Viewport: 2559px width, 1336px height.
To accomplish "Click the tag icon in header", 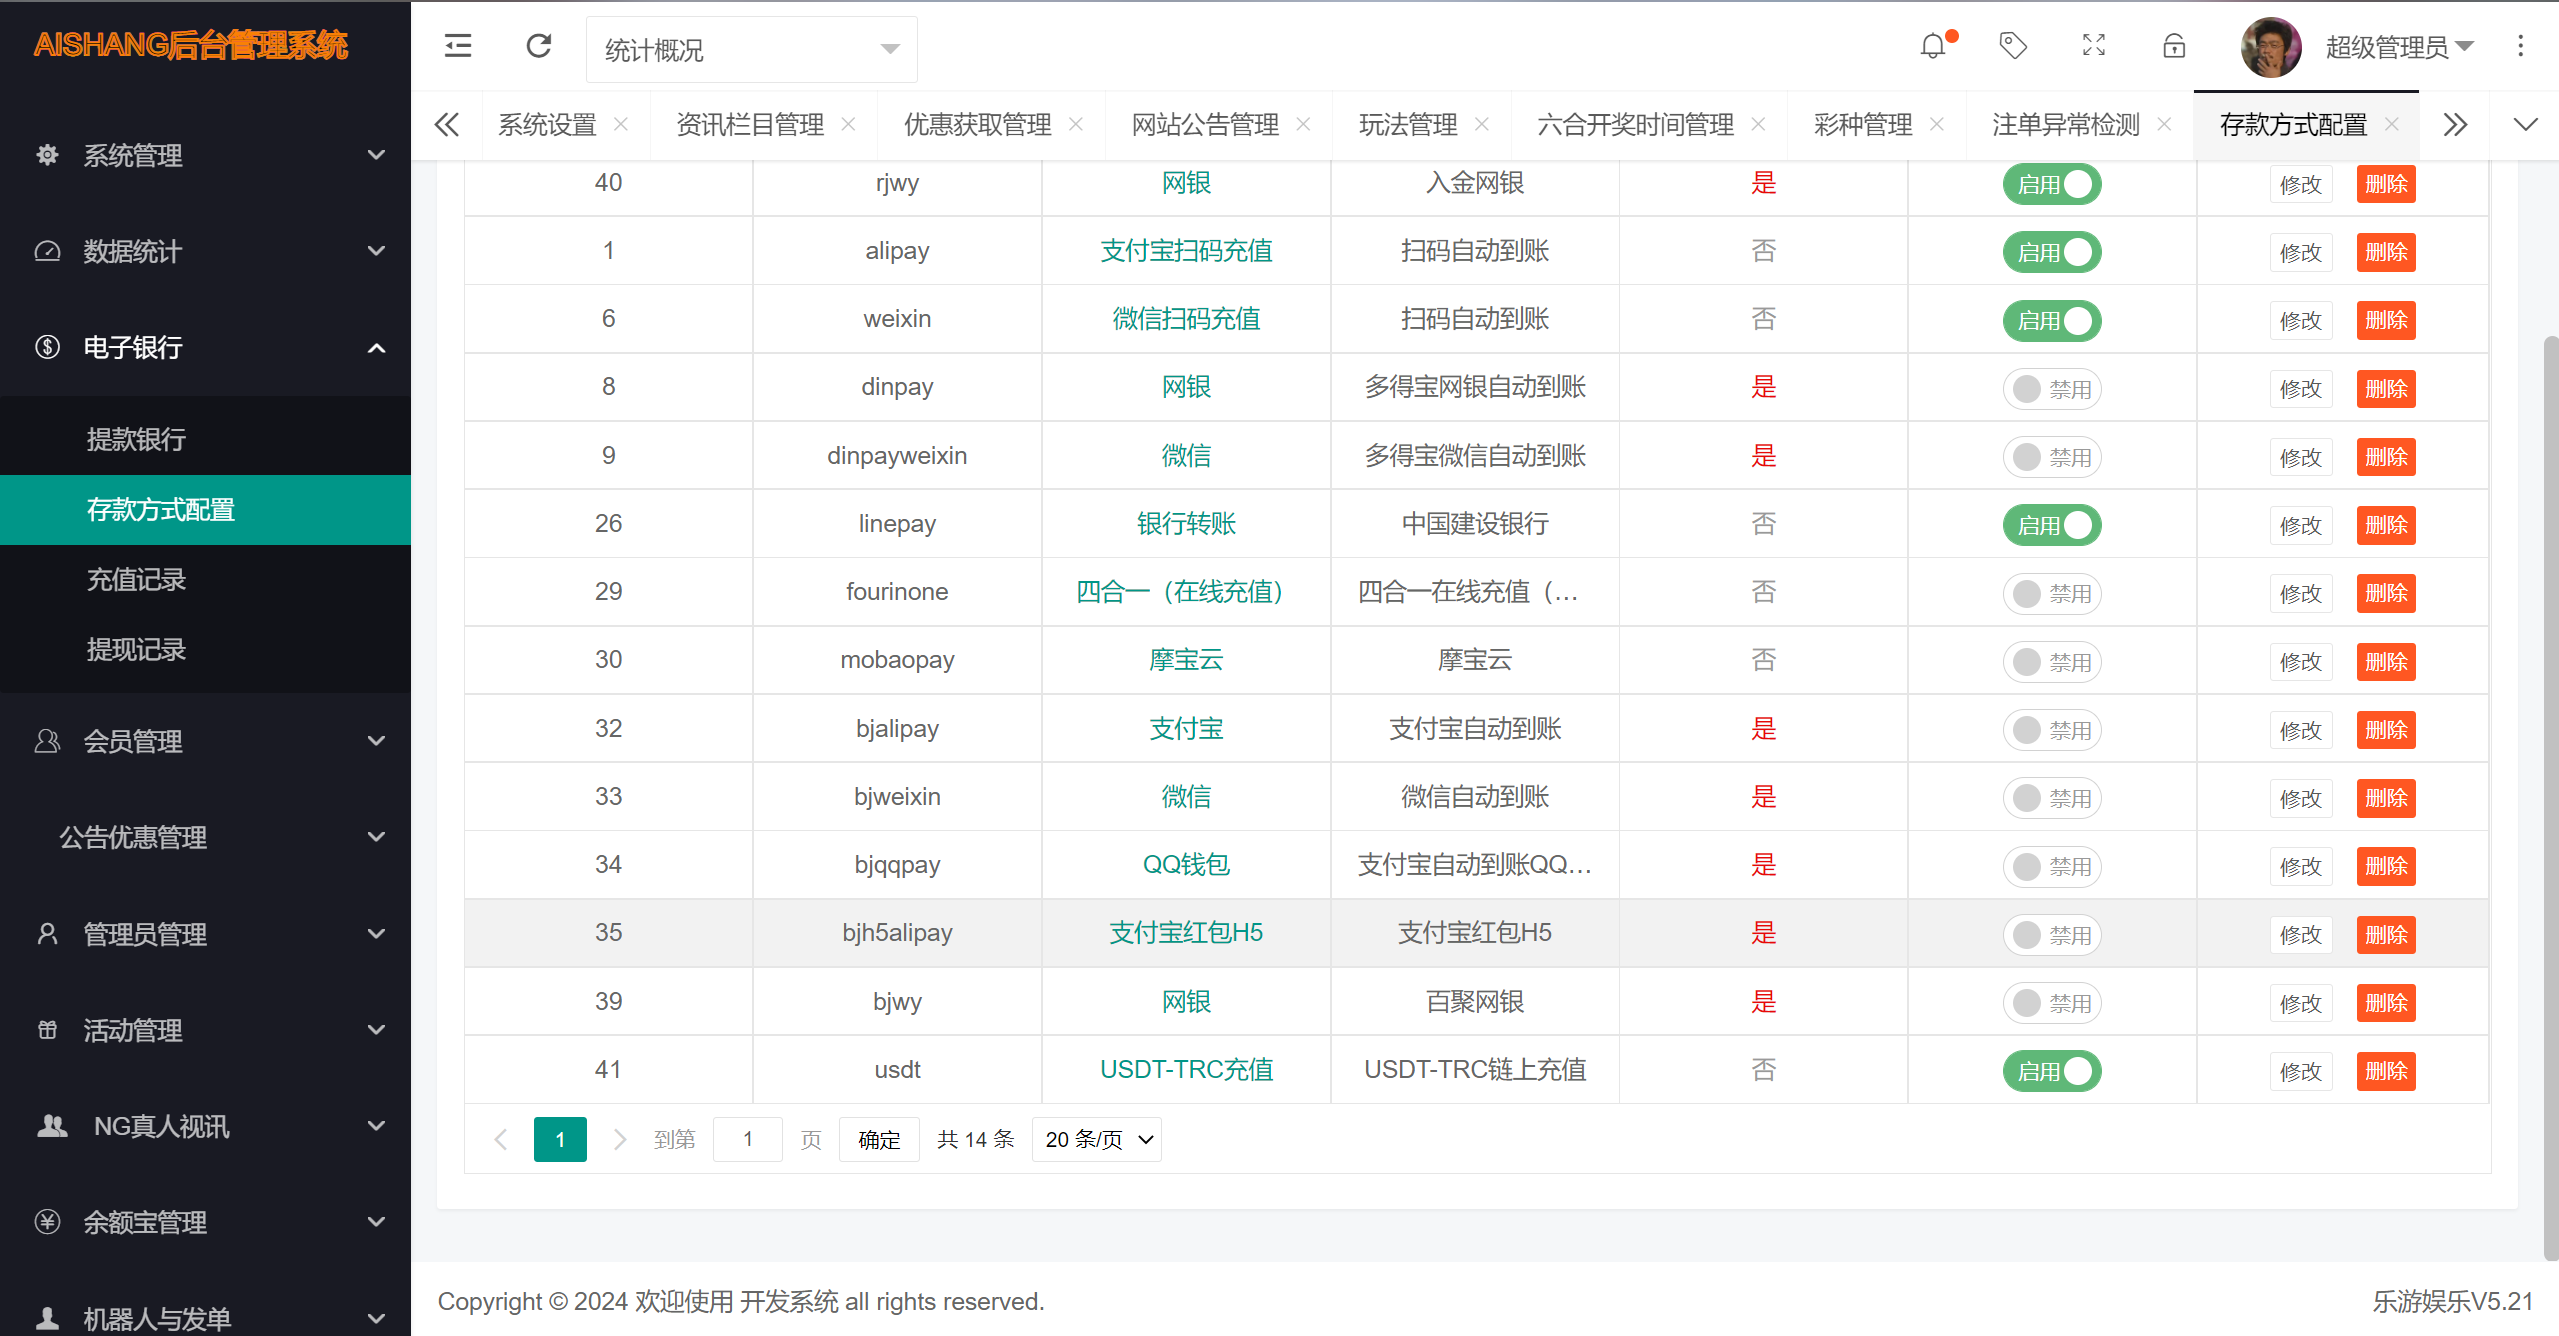I will coord(2012,46).
